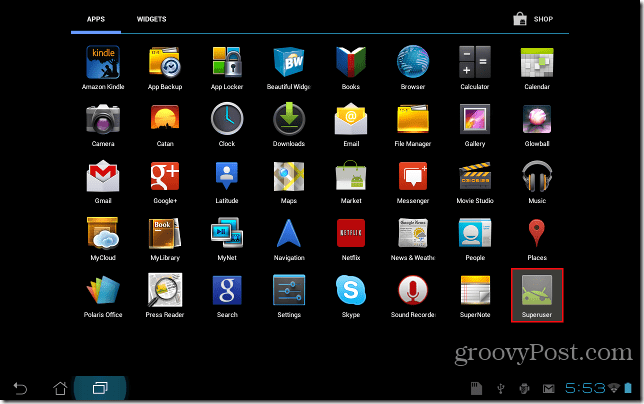
Task: Launch the MyLibrary app
Action: tap(165, 239)
